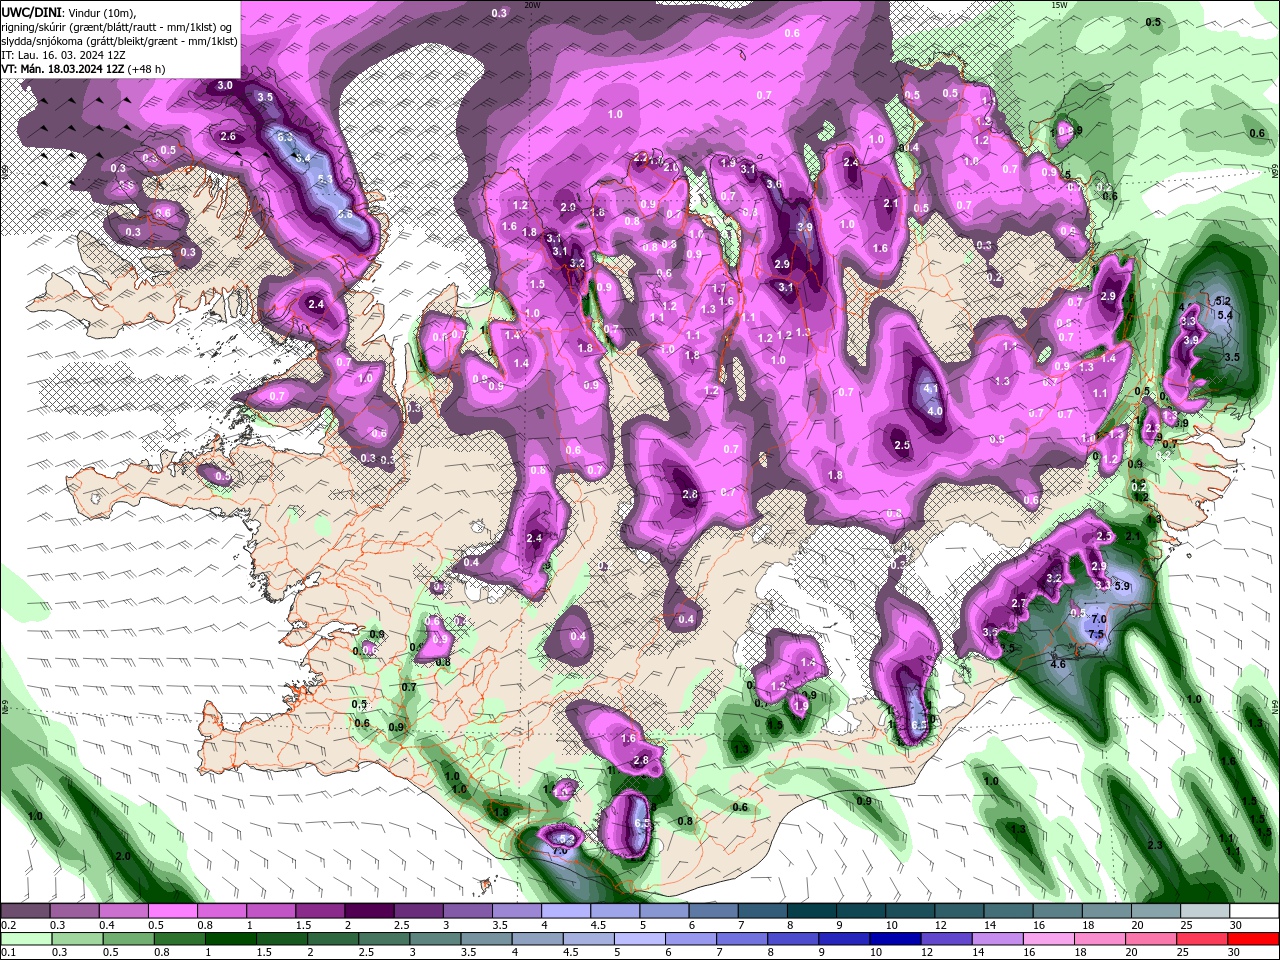Viewport: 1280px width, 960px height.
Task: Pick snow scale swatch between 6 and 7
Action: click(x=714, y=911)
